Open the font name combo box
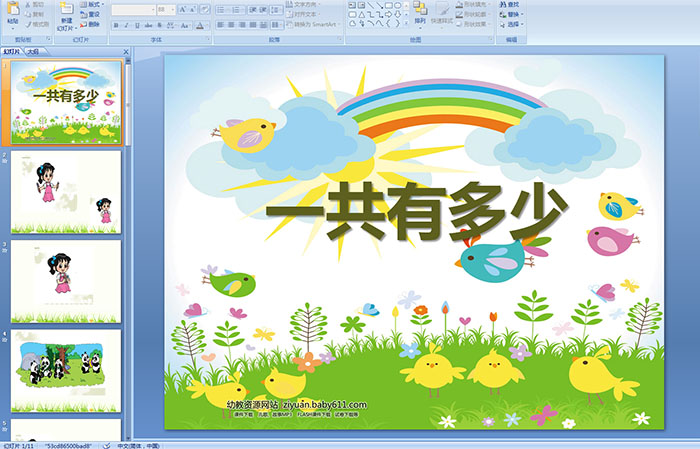The width and height of the screenshot is (700, 449). pyautogui.click(x=133, y=10)
